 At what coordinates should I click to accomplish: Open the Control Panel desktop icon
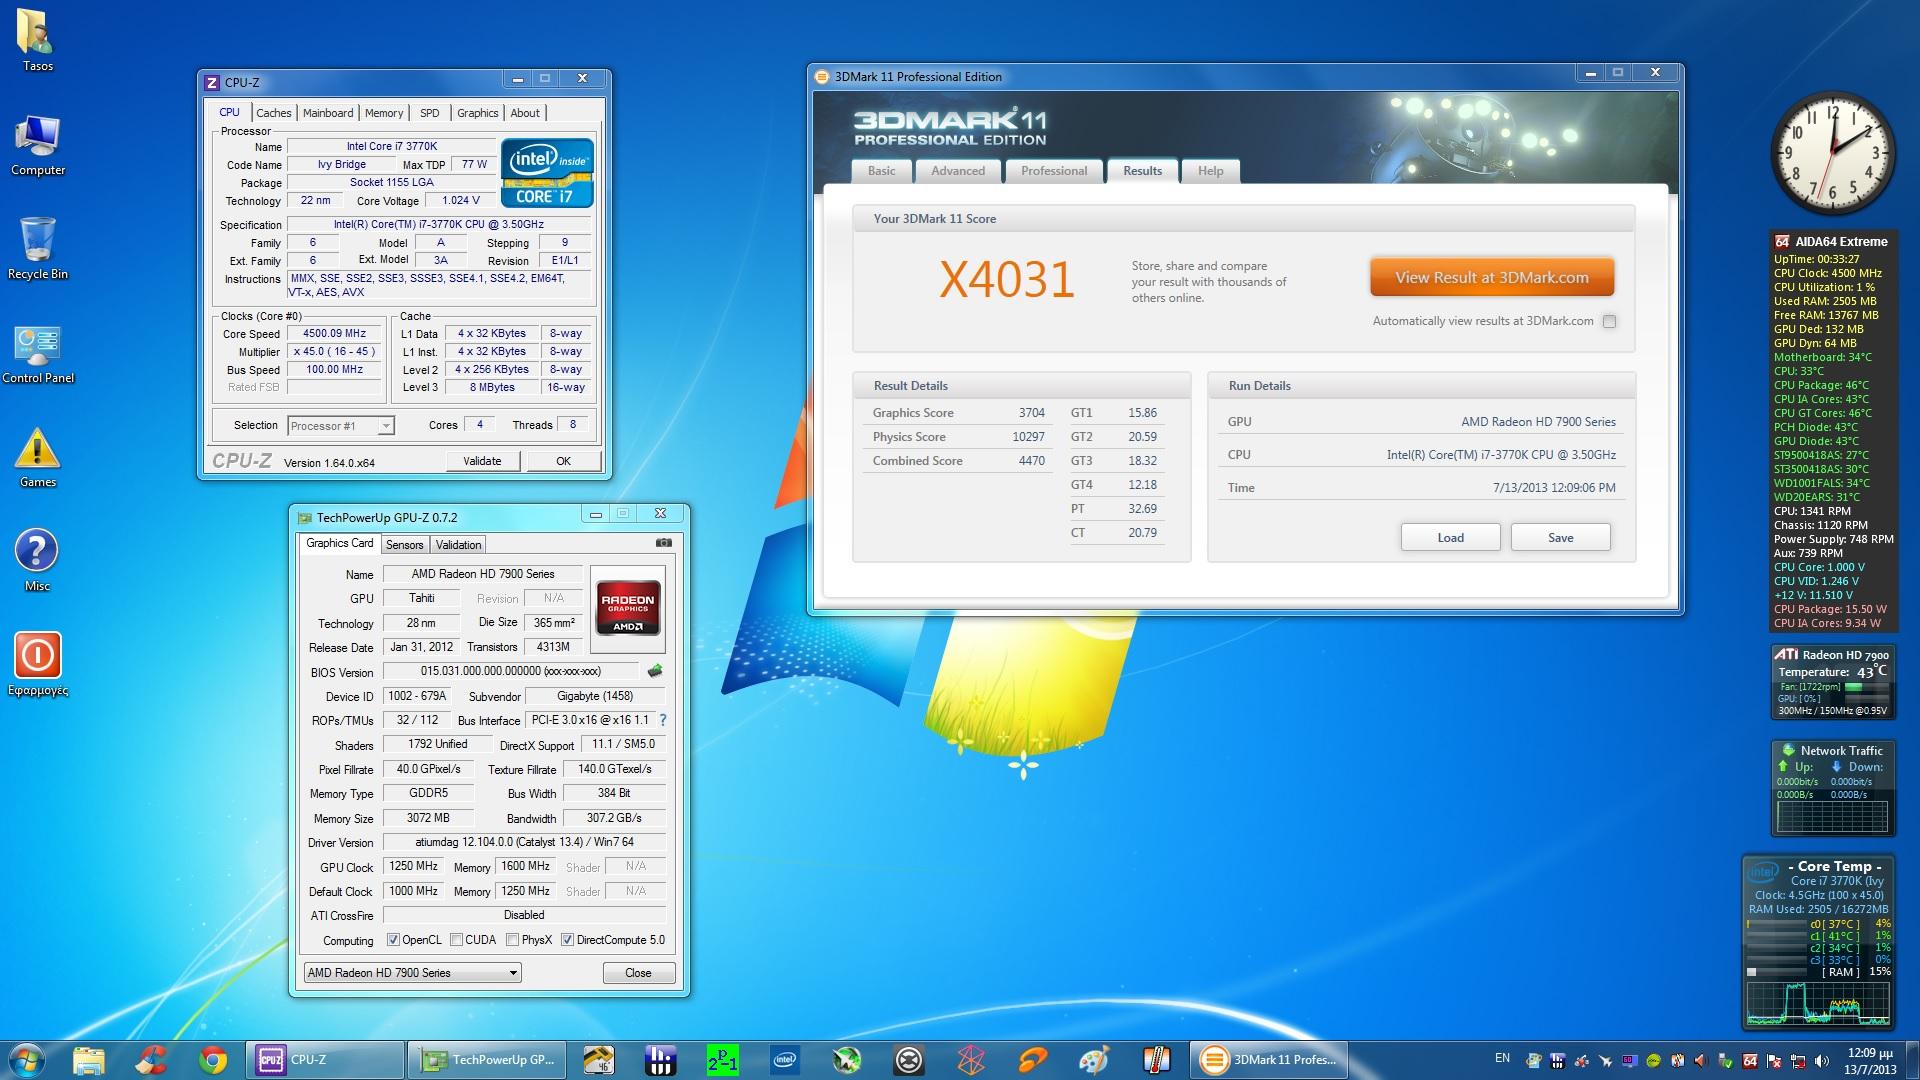coord(38,354)
